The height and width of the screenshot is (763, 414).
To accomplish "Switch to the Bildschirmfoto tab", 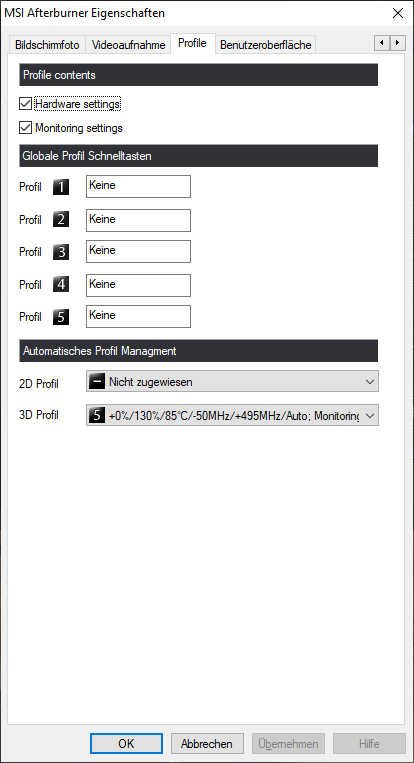I will pos(47,45).
